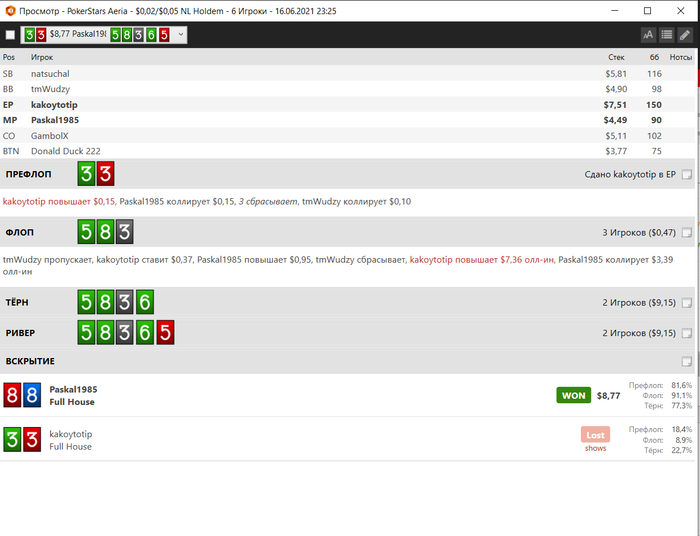The width and height of the screenshot is (700, 536).
Task: Toggle the note checkbox on РИВЕР row
Action: point(687,333)
